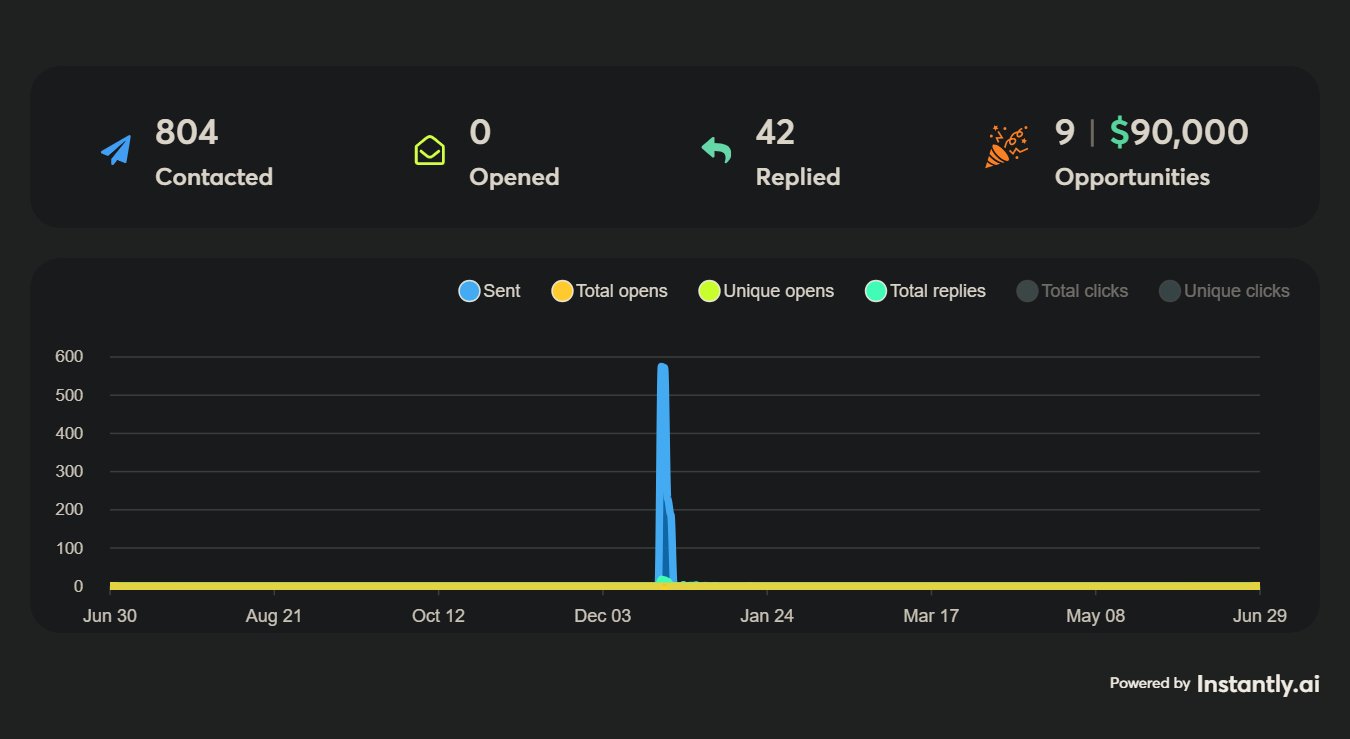Enable the Unique clicks series
The width and height of the screenshot is (1350, 739).
click(1224, 291)
